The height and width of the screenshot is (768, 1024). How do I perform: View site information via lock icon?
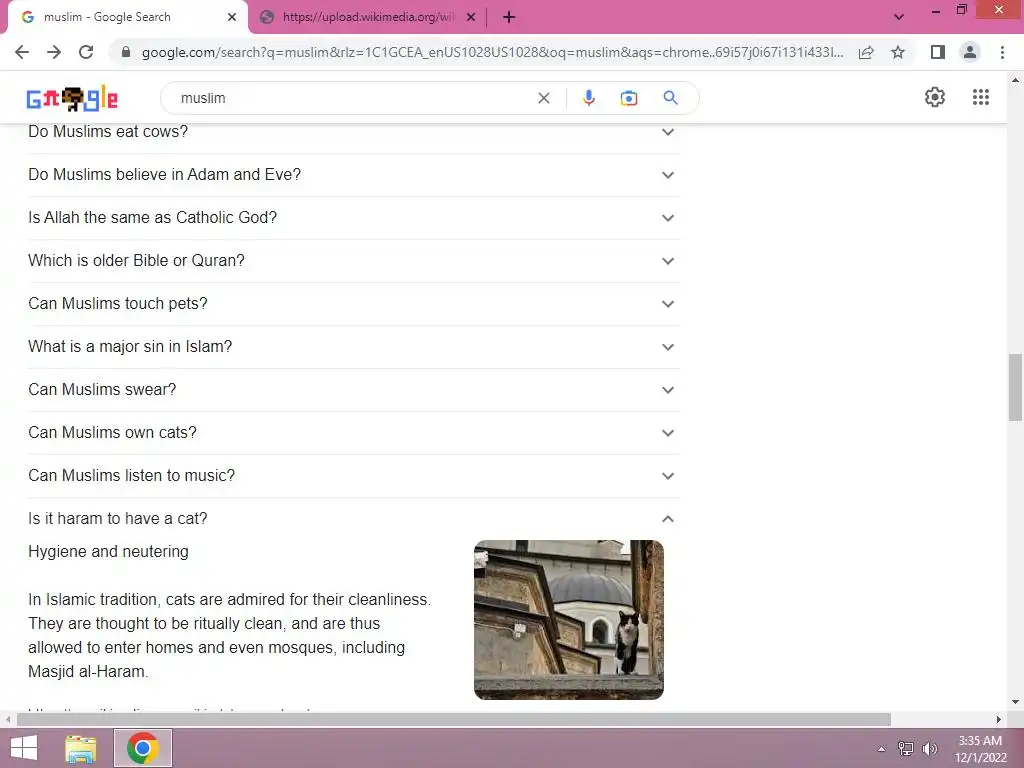pos(126,52)
